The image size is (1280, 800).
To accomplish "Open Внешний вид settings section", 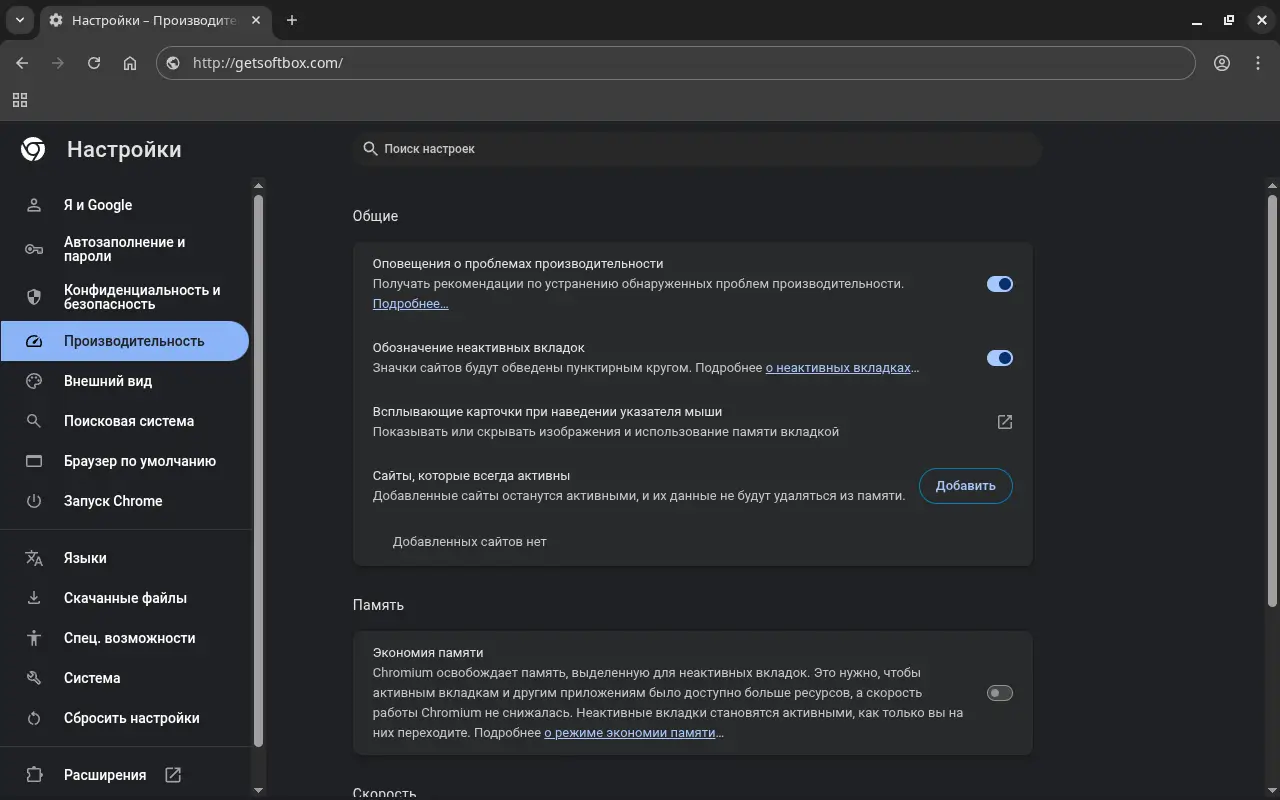I will click(108, 381).
